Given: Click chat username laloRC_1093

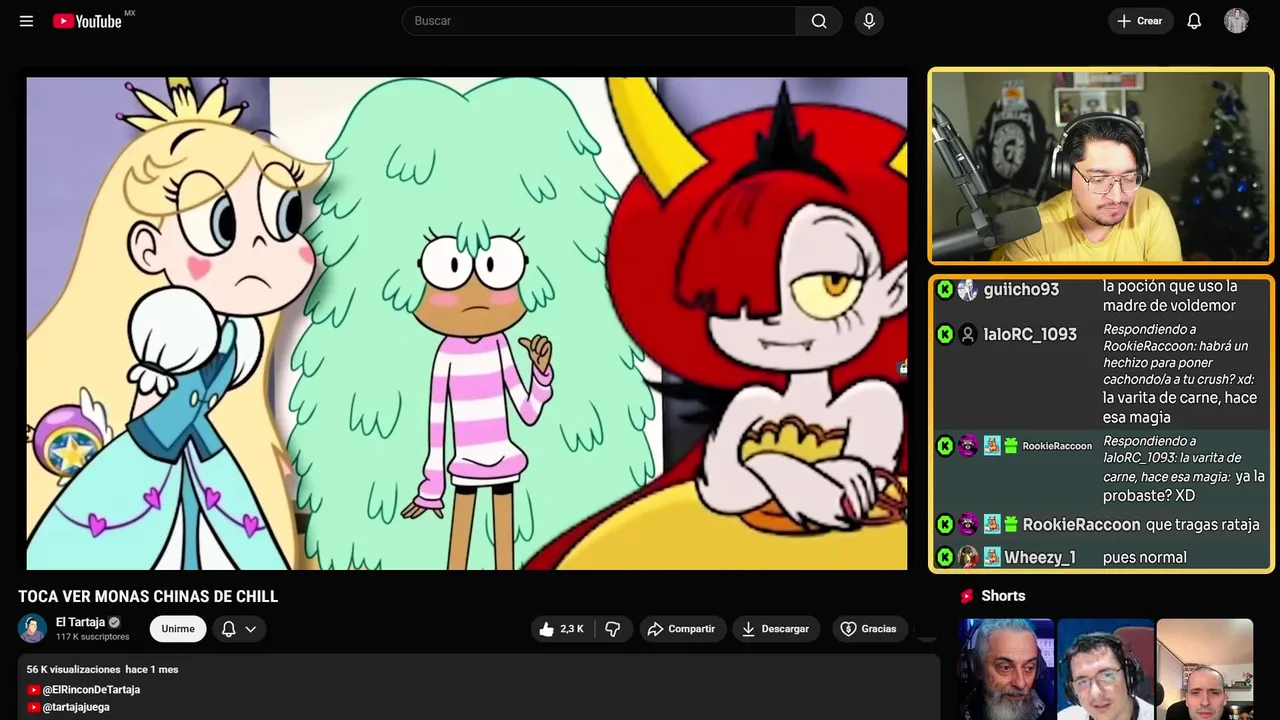Looking at the screenshot, I should [1030, 334].
